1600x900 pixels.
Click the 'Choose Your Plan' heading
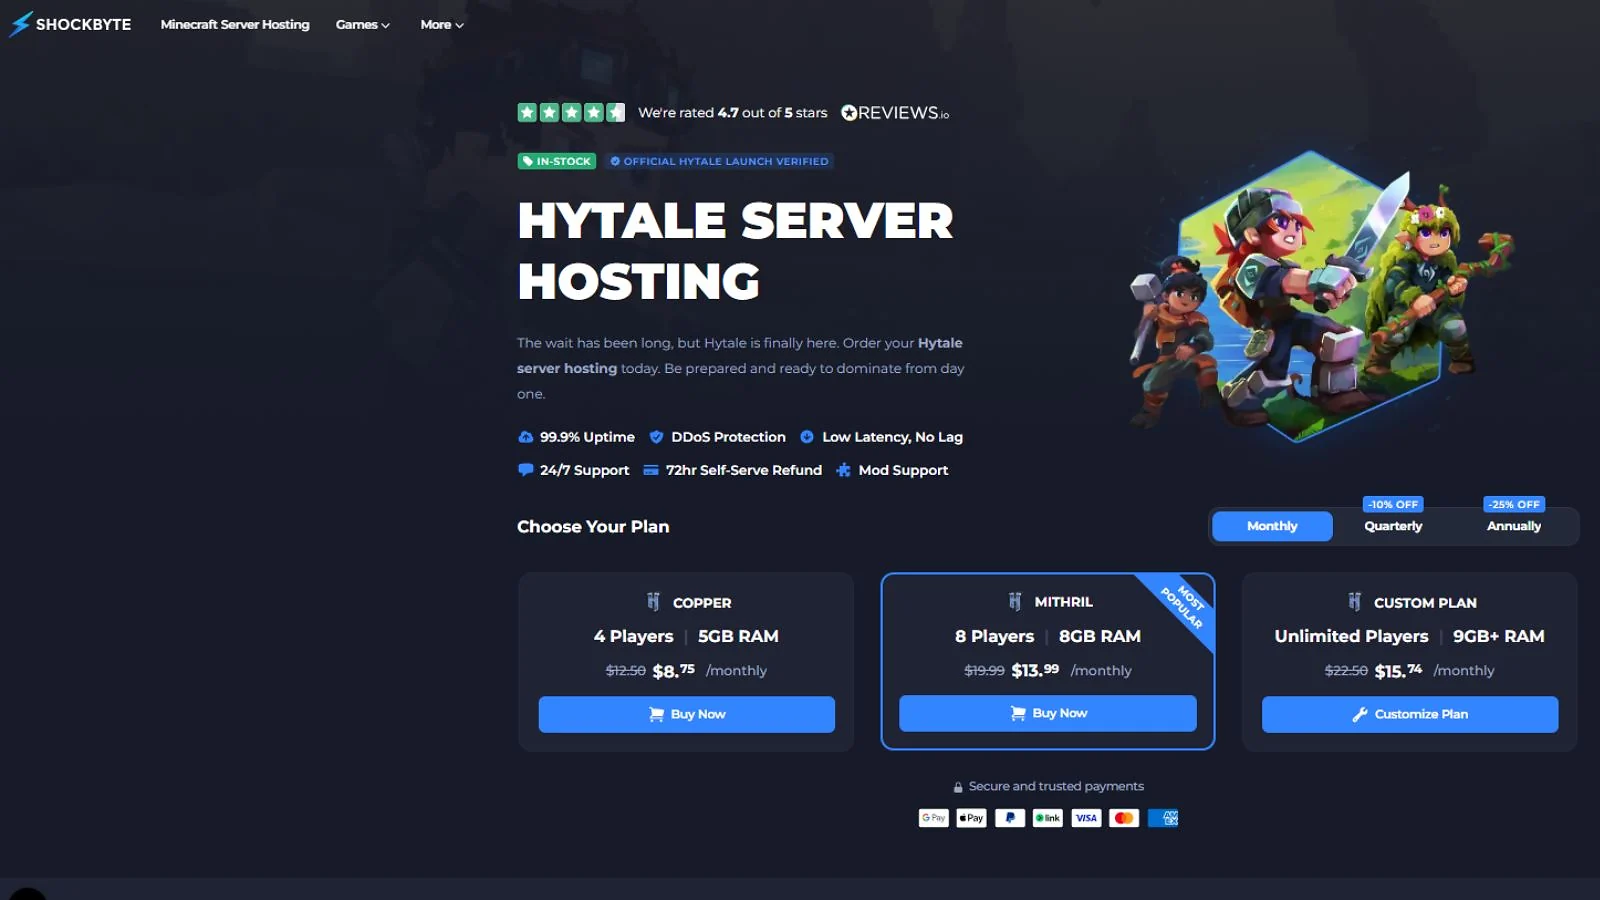coord(593,527)
